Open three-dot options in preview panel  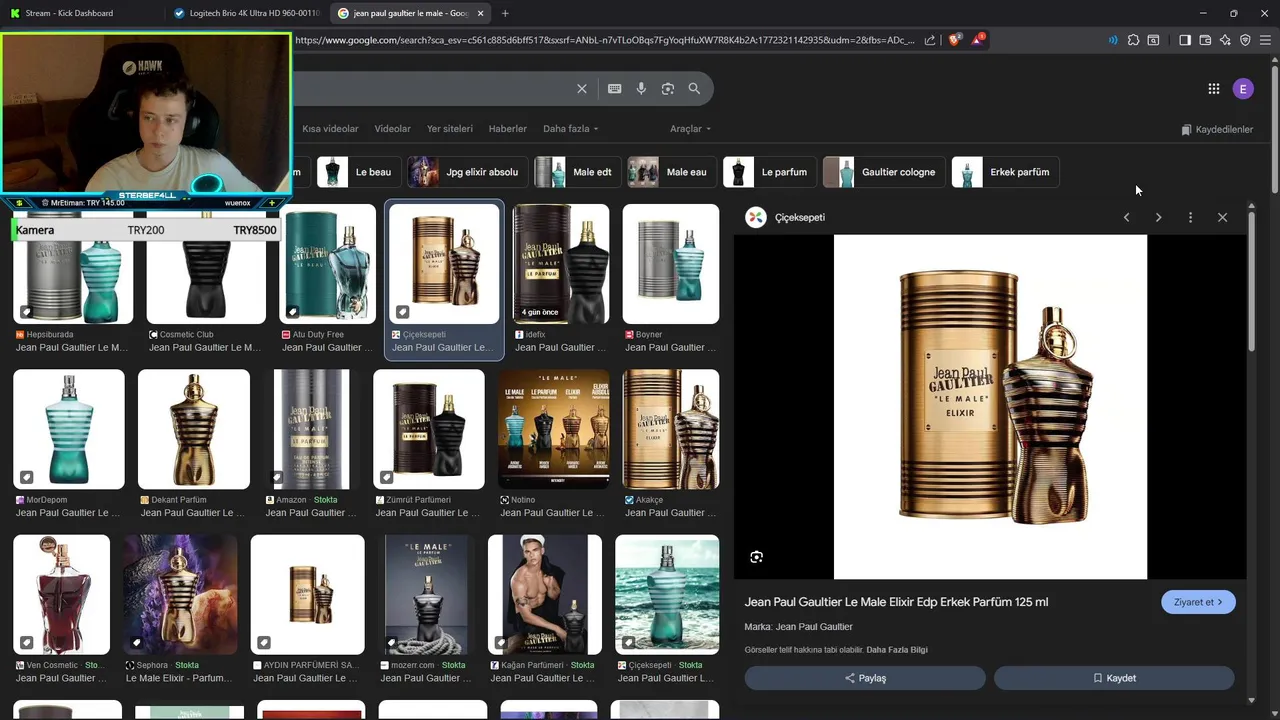pyautogui.click(x=1190, y=217)
